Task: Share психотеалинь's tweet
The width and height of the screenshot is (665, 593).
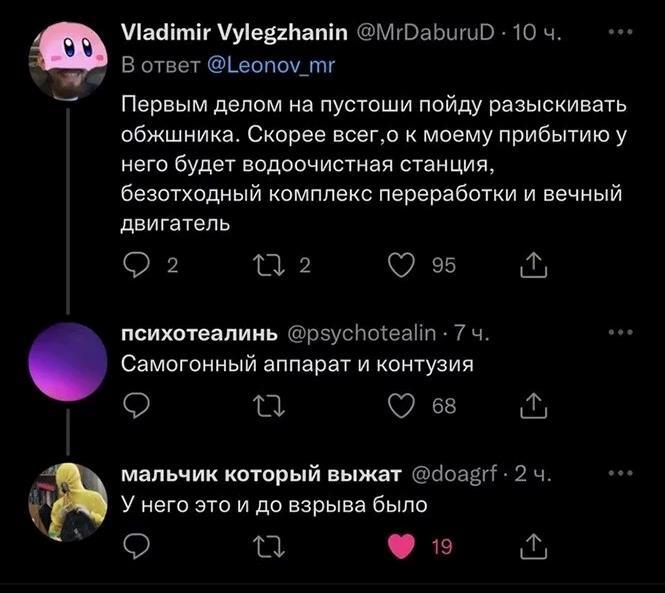Action: (x=533, y=405)
